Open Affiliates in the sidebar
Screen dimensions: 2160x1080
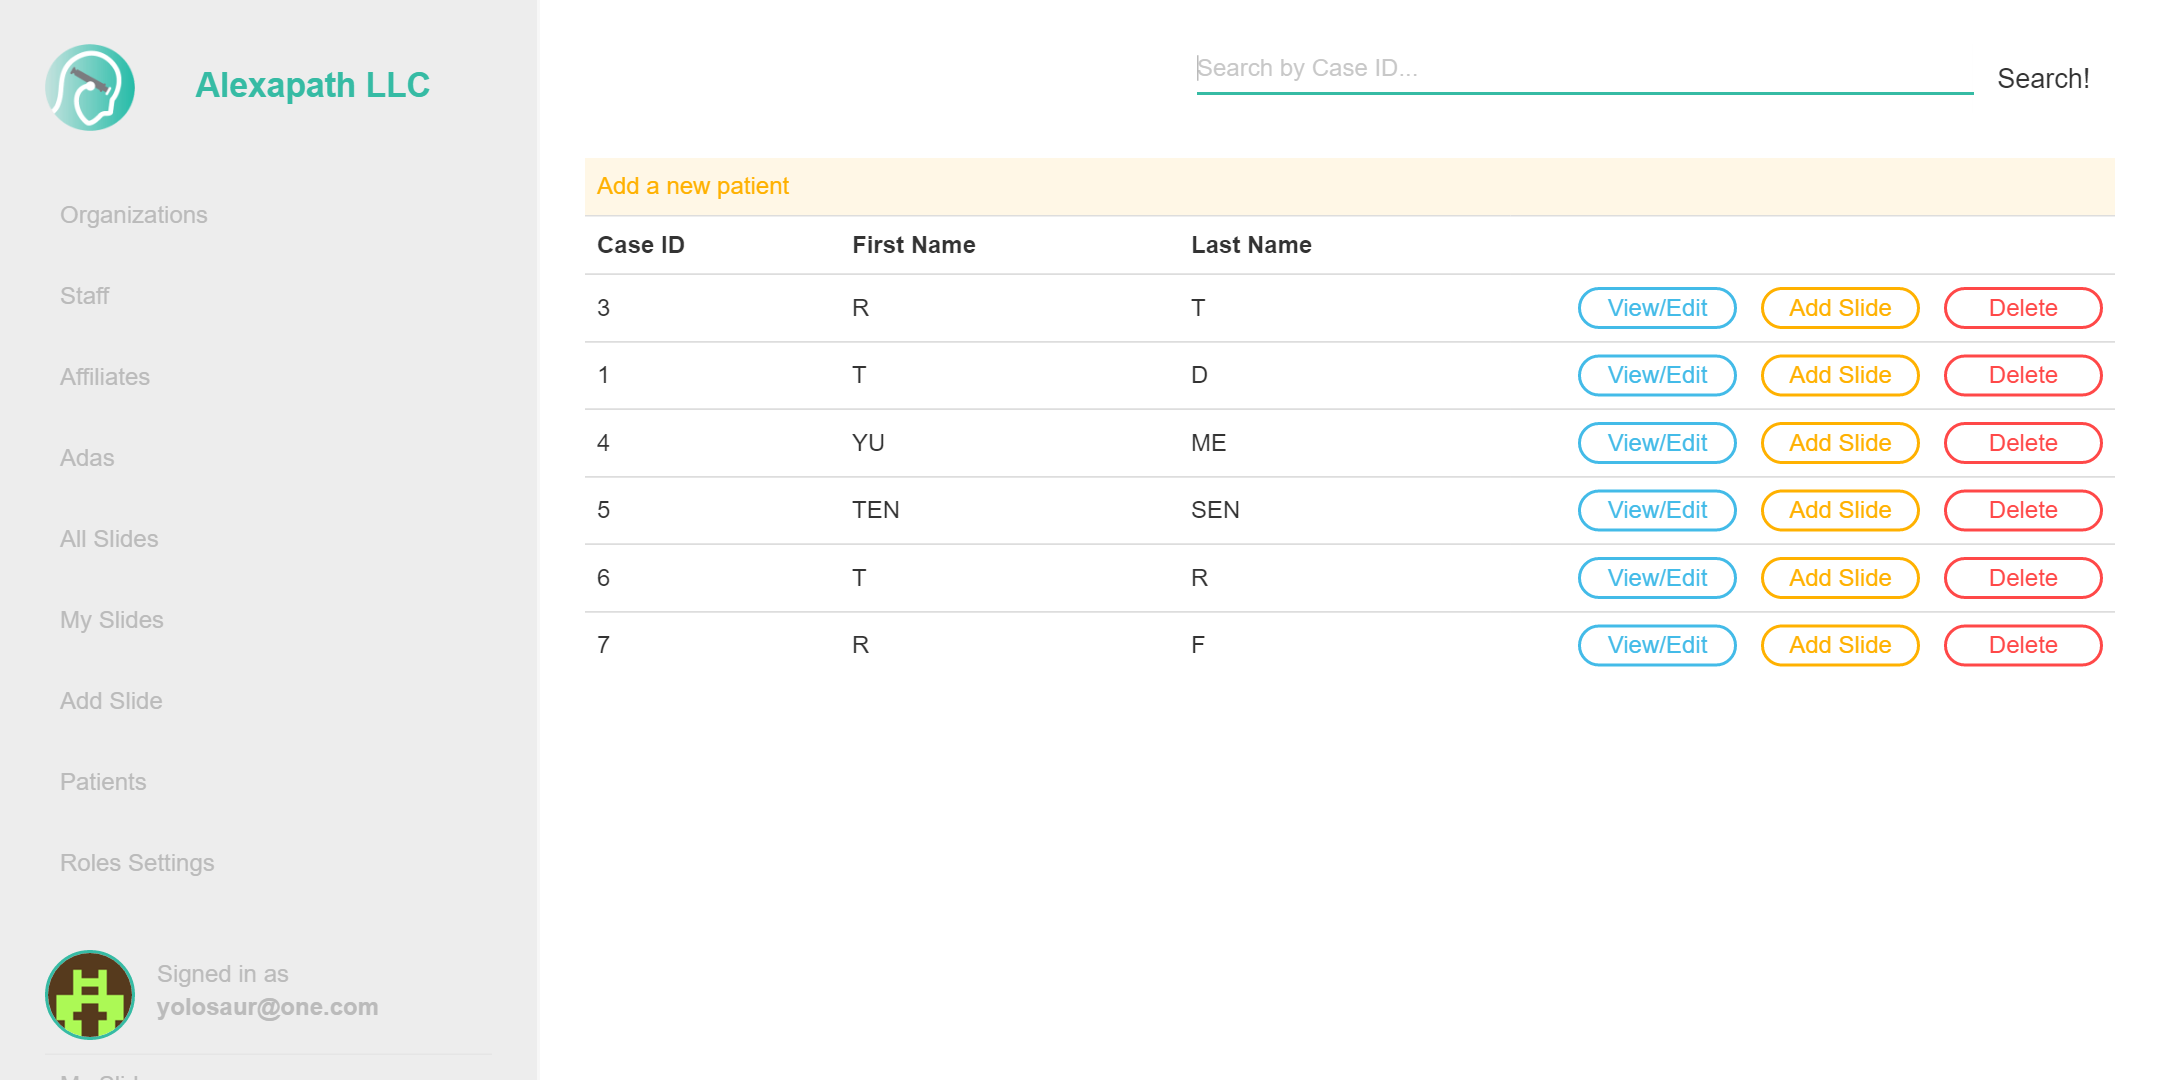(x=105, y=377)
